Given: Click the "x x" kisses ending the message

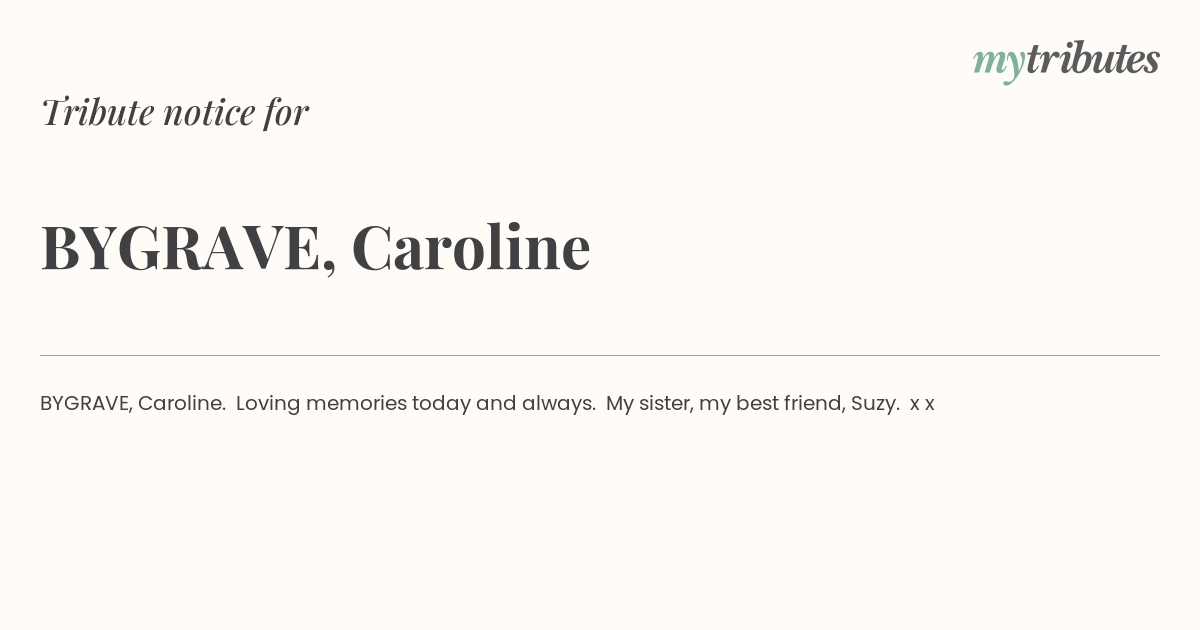Looking at the screenshot, I should [x=922, y=405].
